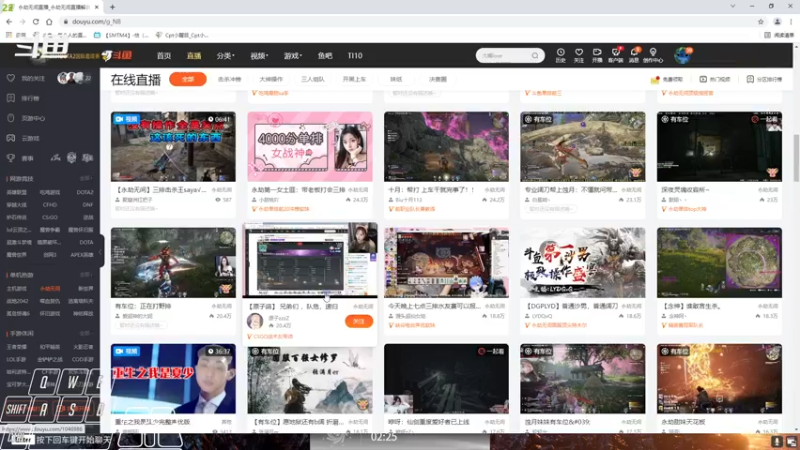Viewport: 800px width, 450px height.
Task: Open 赛事 trophy icon in sidebar
Action: click(11, 158)
